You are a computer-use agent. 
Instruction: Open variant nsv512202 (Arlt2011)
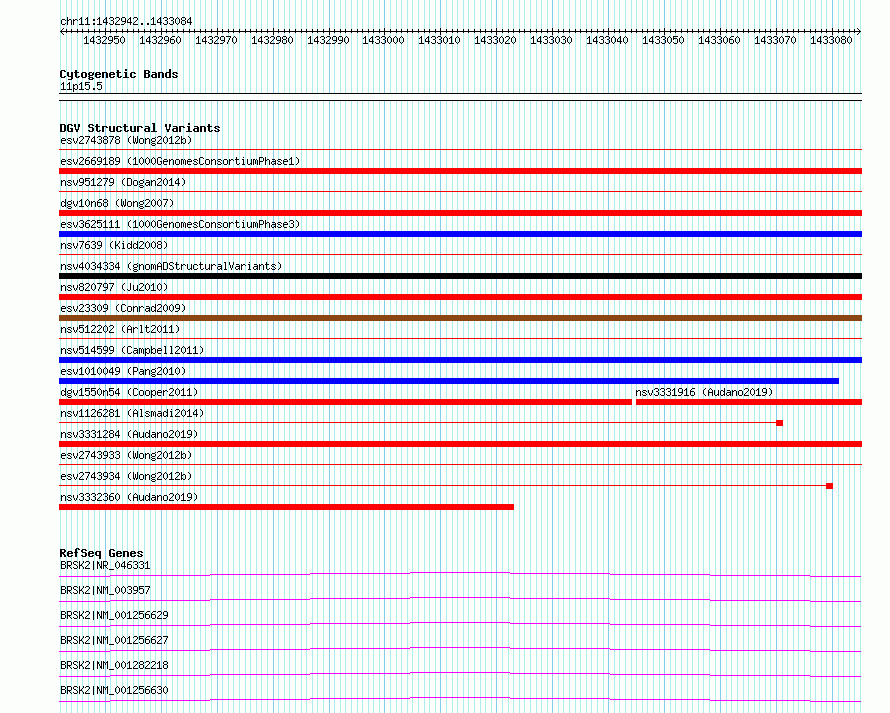pos(120,329)
